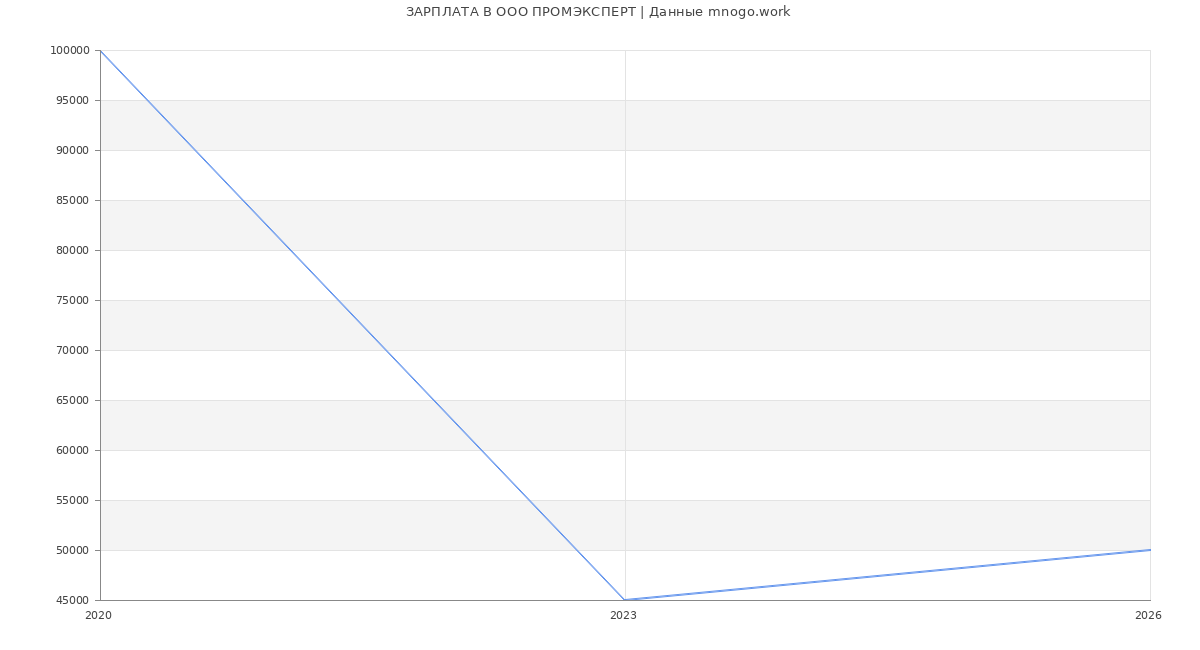Select the 80000 y-axis label

pos(71,250)
